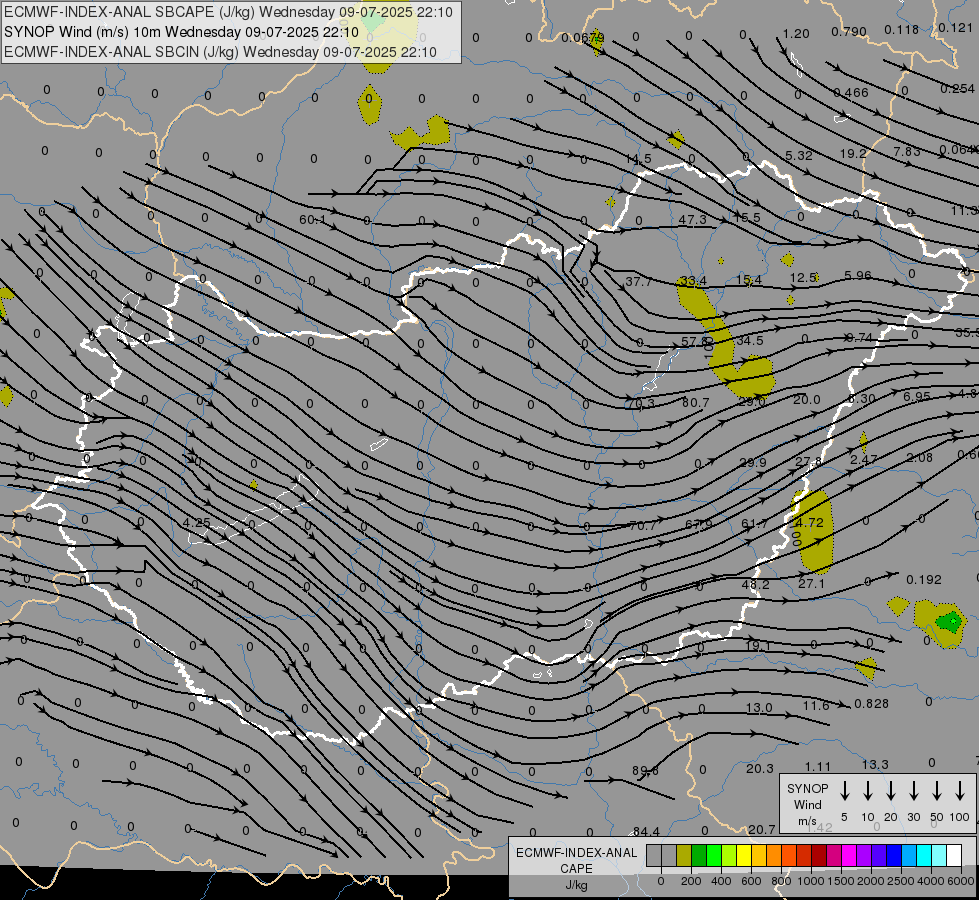
Task: Click the 13.0 value on the map
Action: (759, 708)
